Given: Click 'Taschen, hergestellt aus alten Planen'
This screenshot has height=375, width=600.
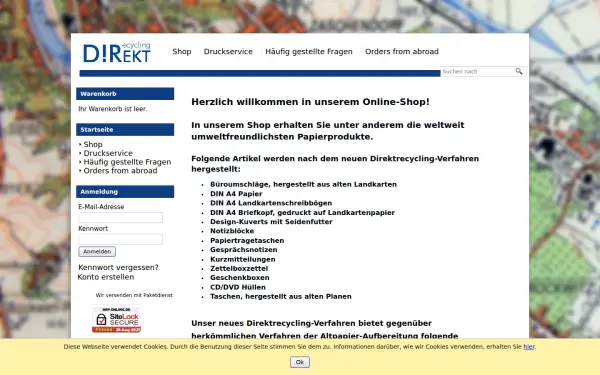Looking at the screenshot, I should [281, 296].
